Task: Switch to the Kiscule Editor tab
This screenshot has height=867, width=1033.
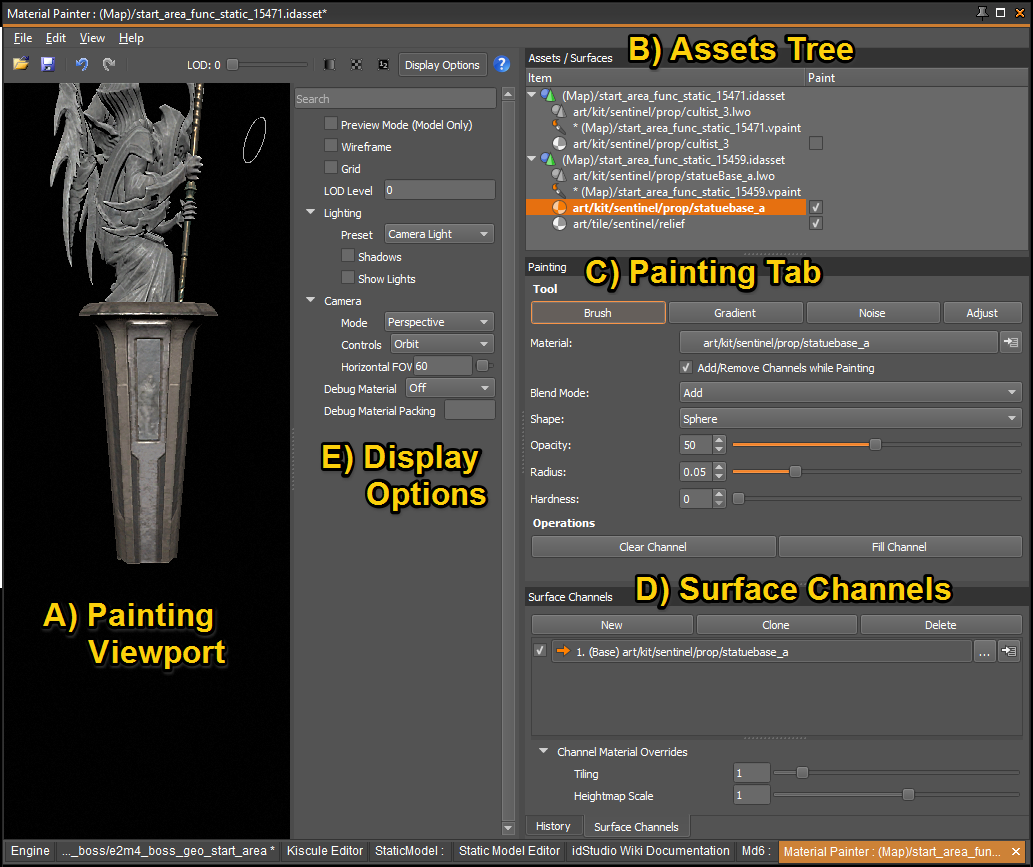Action: 325,851
